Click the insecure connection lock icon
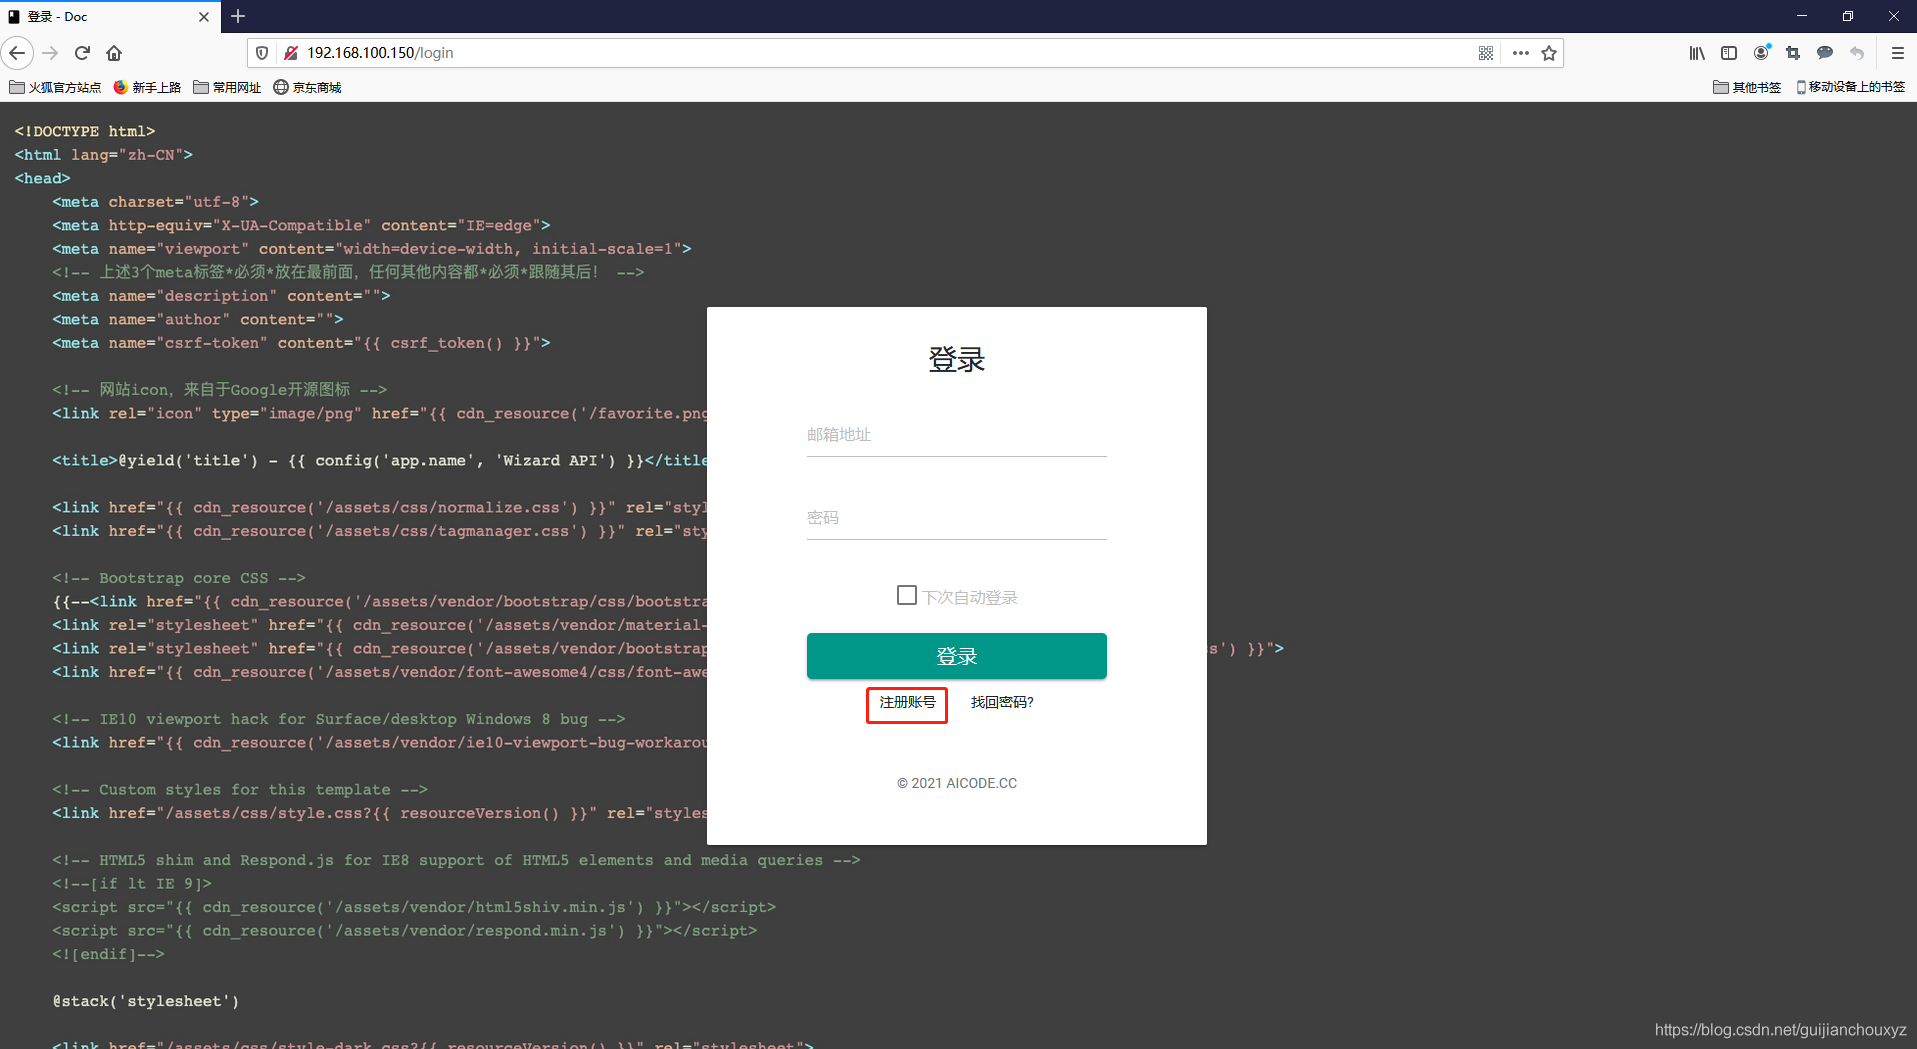 click(291, 53)
